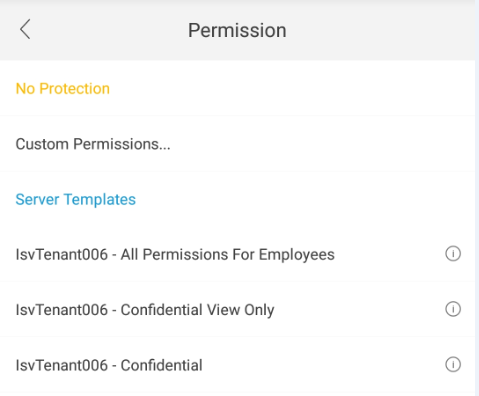Screen dimensions: 479x396
Task: Click the "IsvTenant006" prefix of Confidential row
Action: click(x=62, y=365)
